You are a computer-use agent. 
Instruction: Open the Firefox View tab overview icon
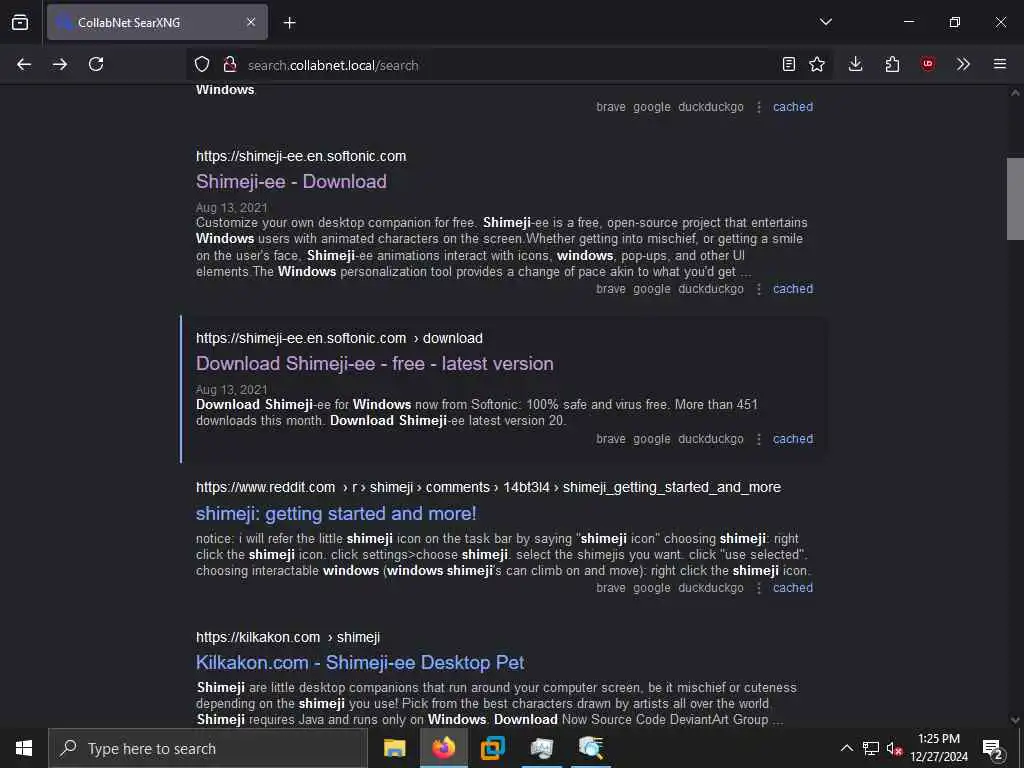pos(20,22)
